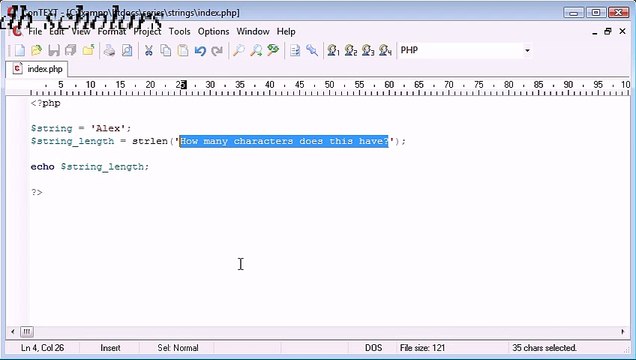Image resolution: width=636 pixels, height=360 pixels.
Task: Paste with the clipboard icon
Action: click(x=183, y=50)
